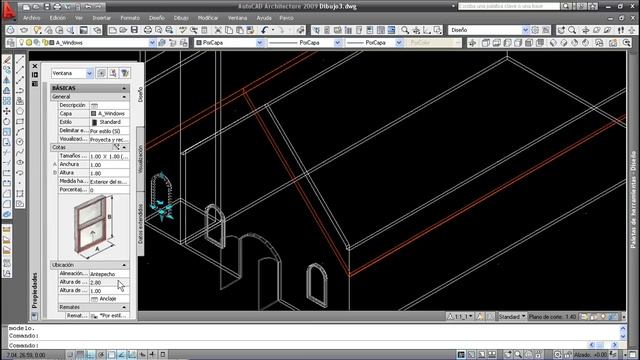Click the Save drawing icon
Viewport: 640px width, 360px height.
(134, 30)
